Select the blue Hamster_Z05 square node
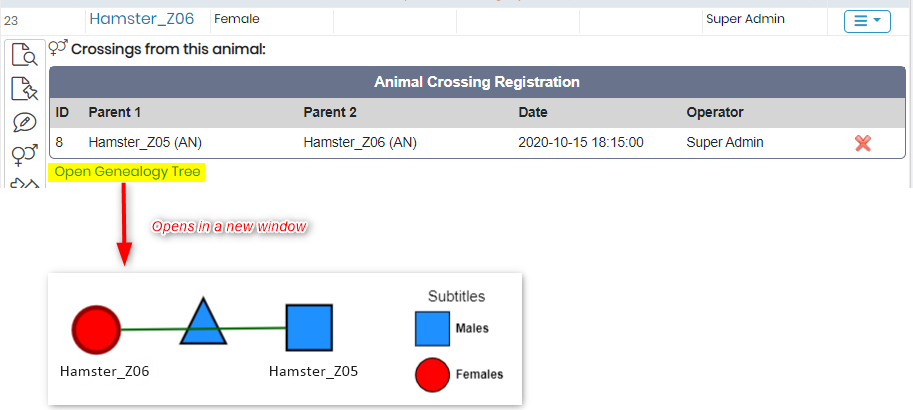 tap(309, 327)
